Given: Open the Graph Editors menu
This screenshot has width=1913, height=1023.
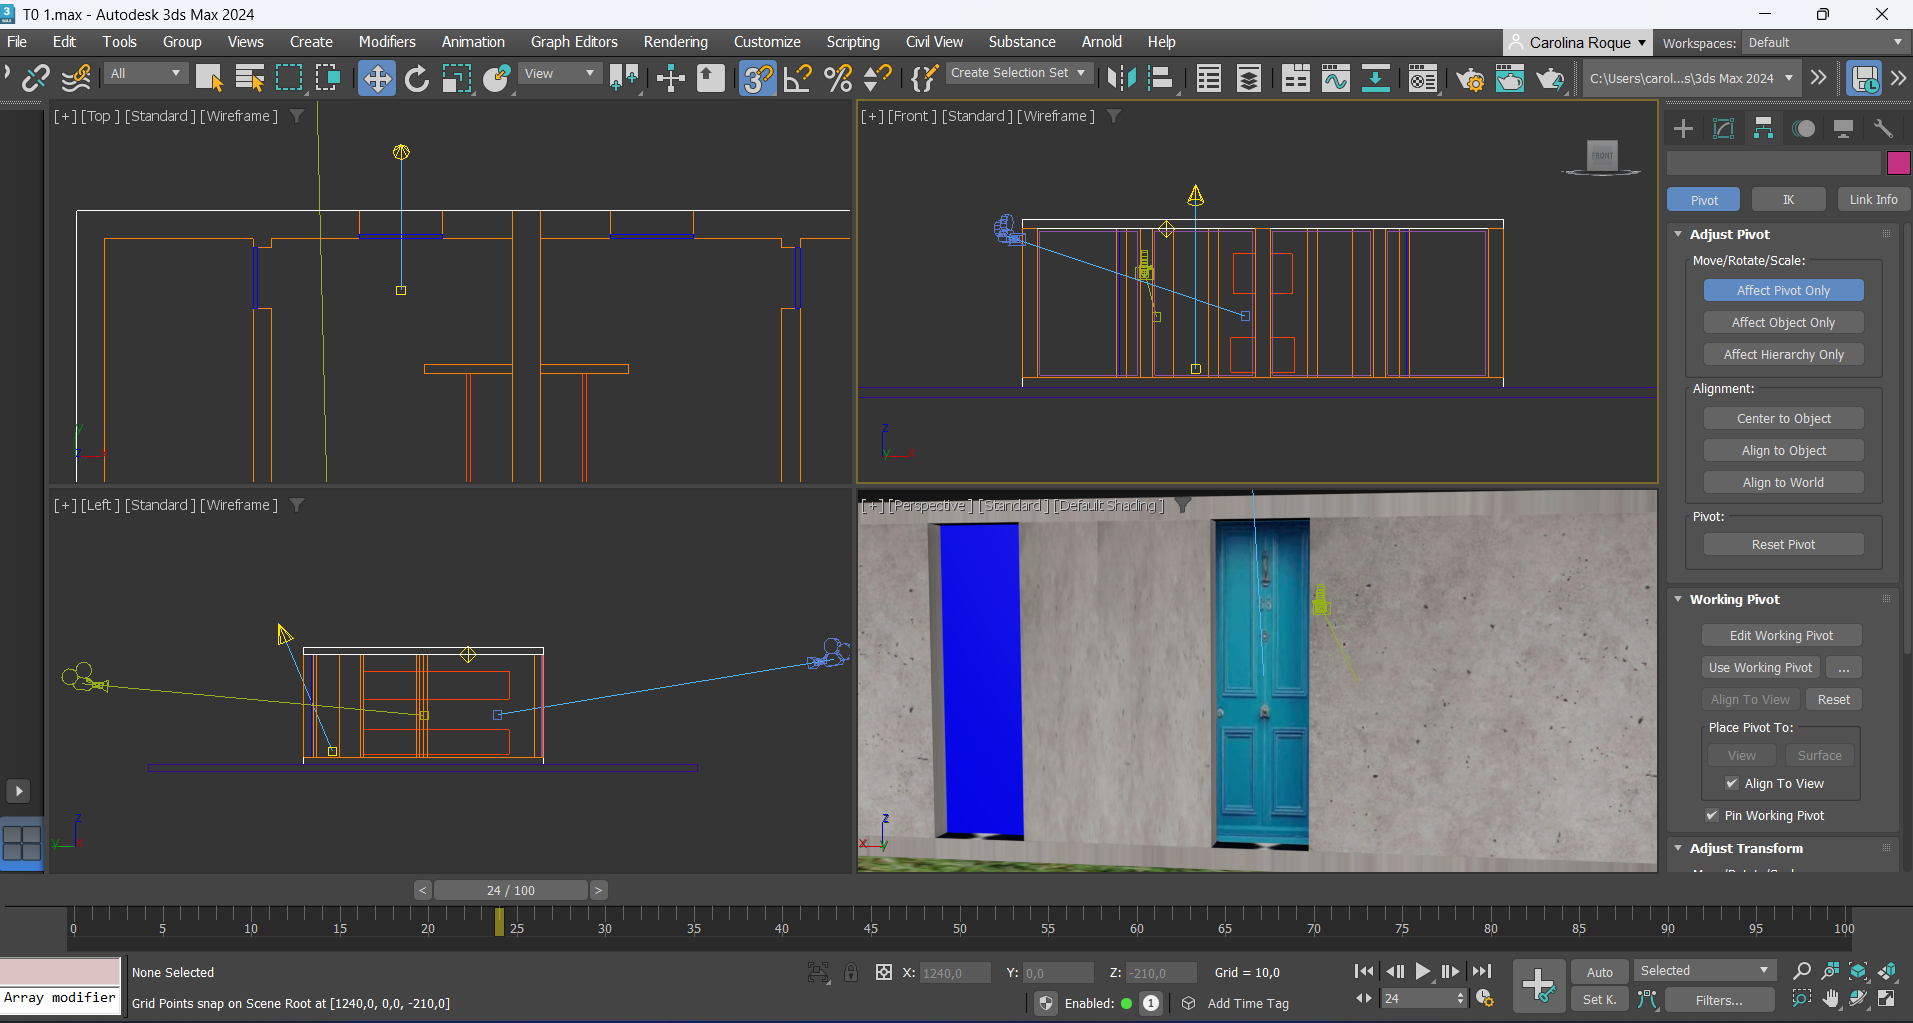Looking at the screenshot, I should 574,42.
